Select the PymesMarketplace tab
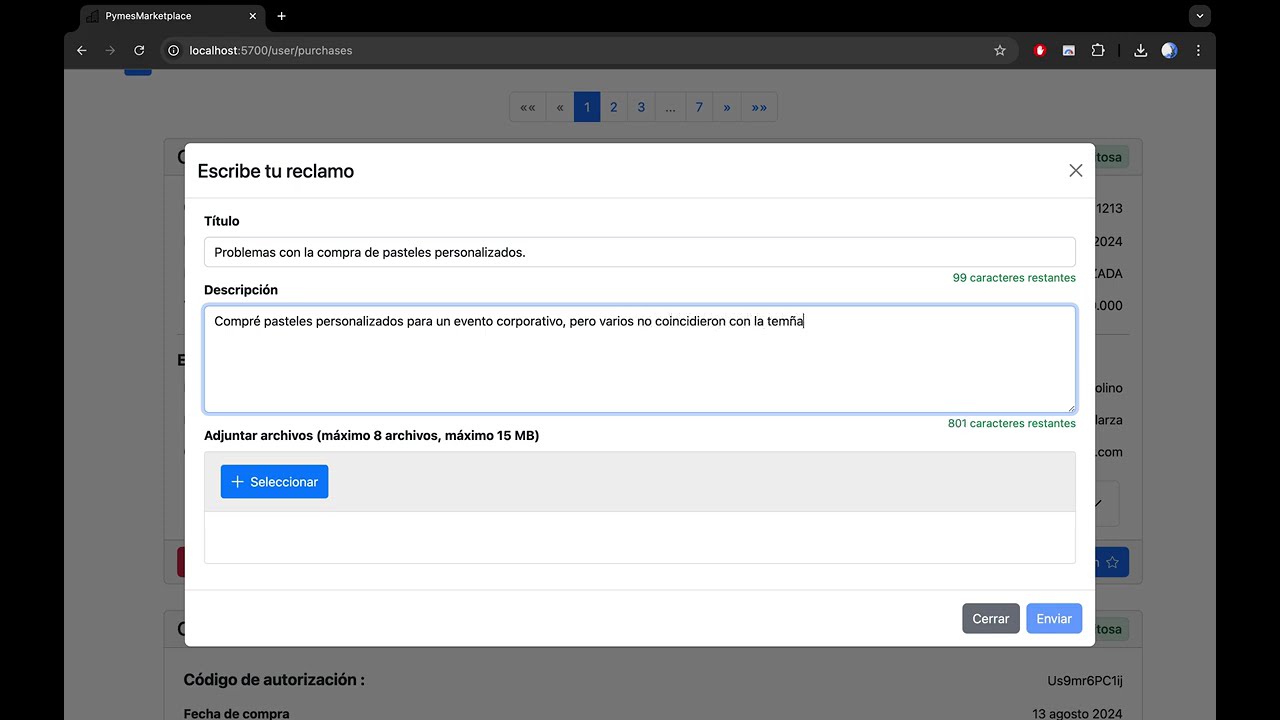 pyautogui.click(x=170, y=16)
